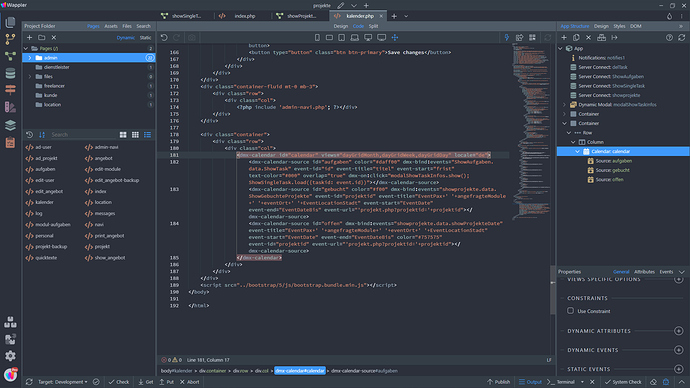
Task: Toggle to Static pages view
Action: pyautogui.click(x=145, y=38)
